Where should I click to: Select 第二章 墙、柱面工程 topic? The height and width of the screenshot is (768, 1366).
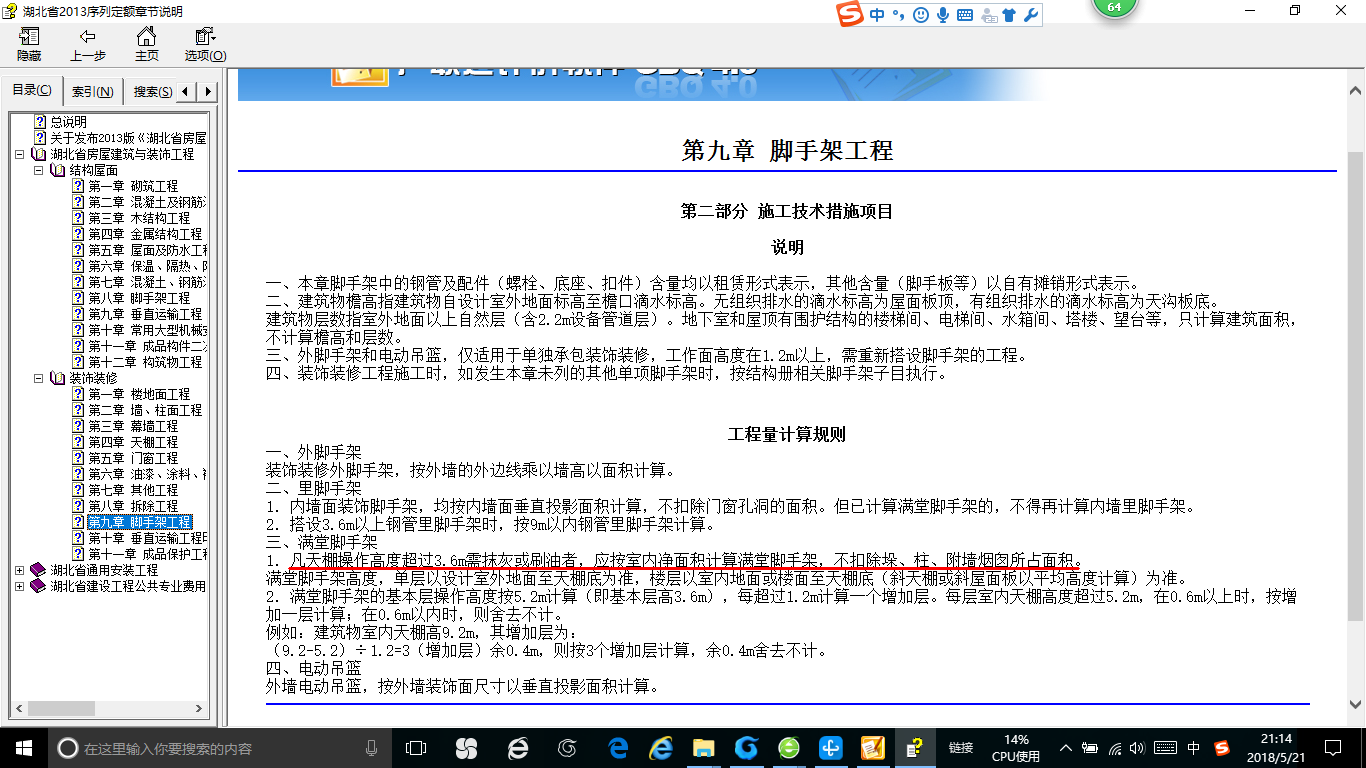tap(145, 410)
